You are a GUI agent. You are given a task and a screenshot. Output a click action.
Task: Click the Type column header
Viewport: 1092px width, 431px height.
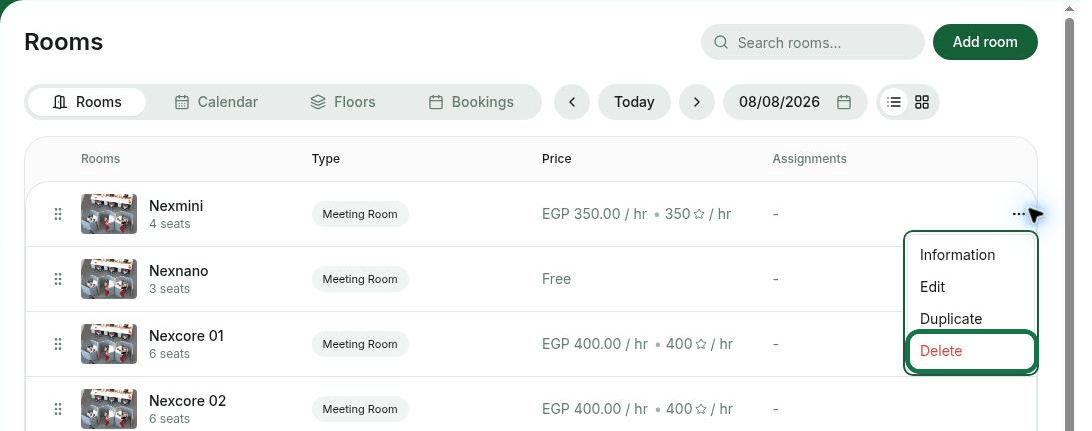(326, 159)
